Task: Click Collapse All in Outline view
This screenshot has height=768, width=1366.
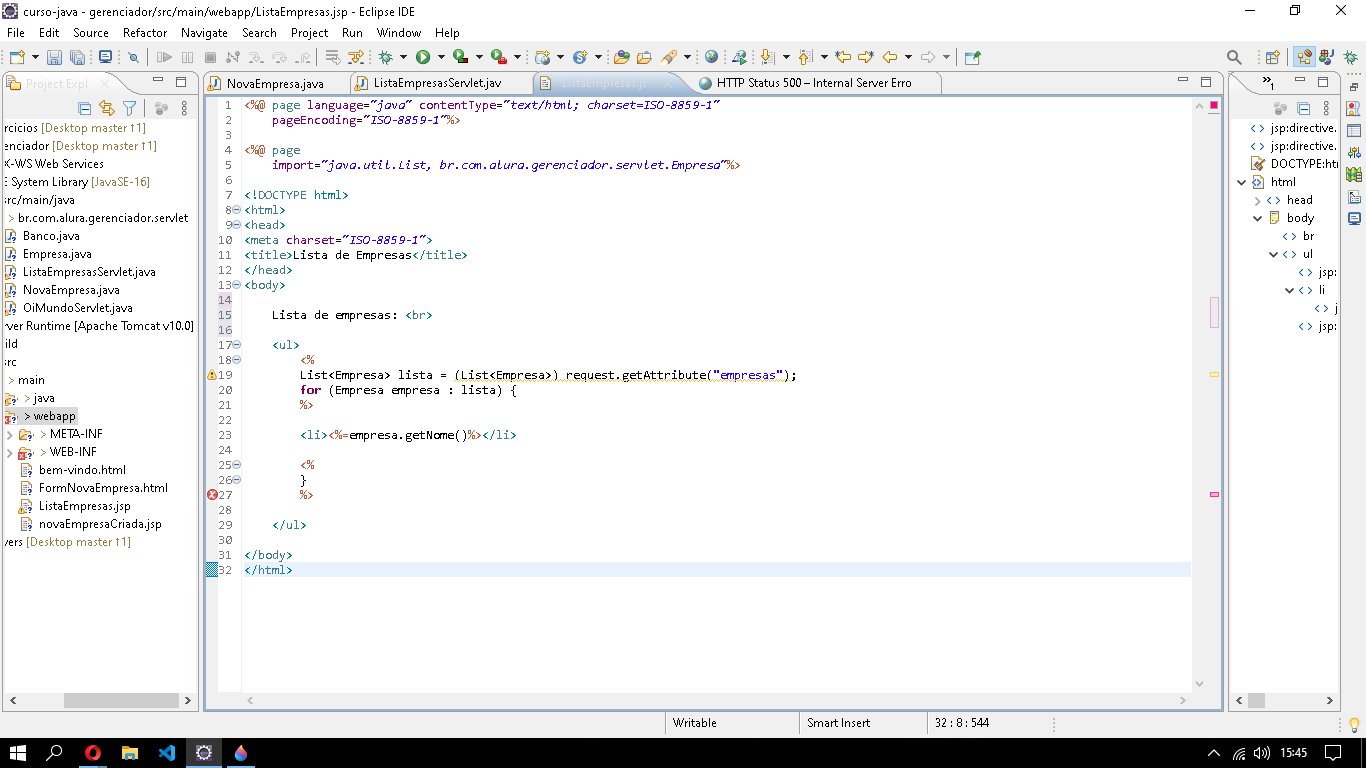Action: (1303, 108)
